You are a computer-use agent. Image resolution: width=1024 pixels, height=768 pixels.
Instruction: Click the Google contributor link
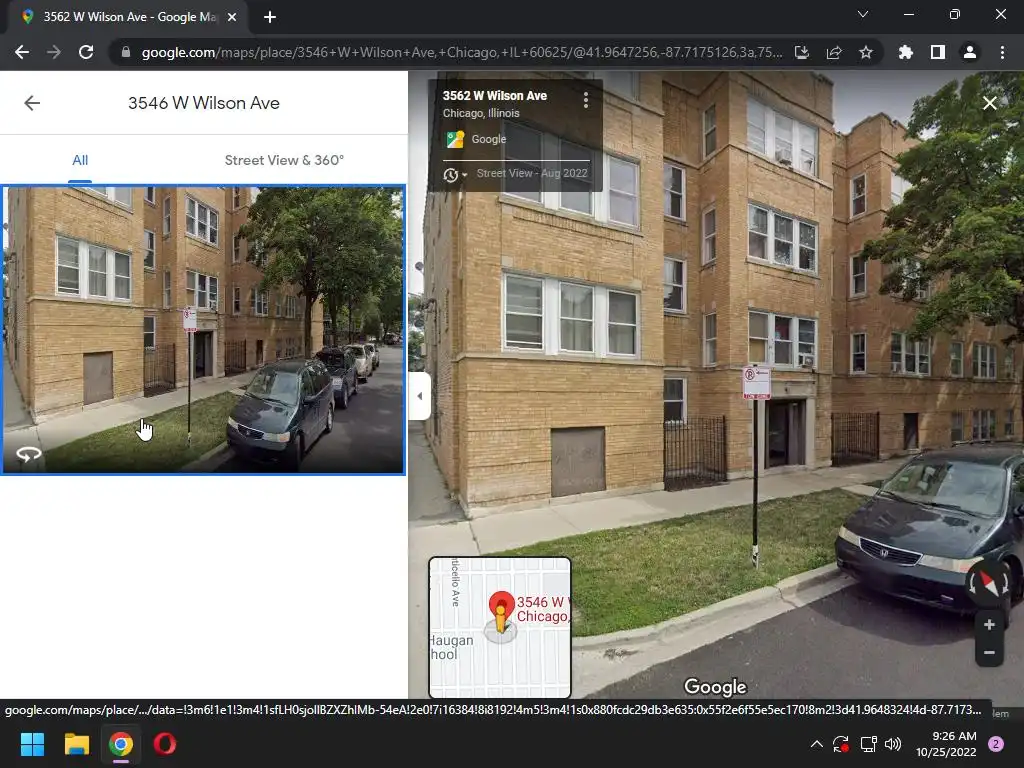(x=488, y=139)
